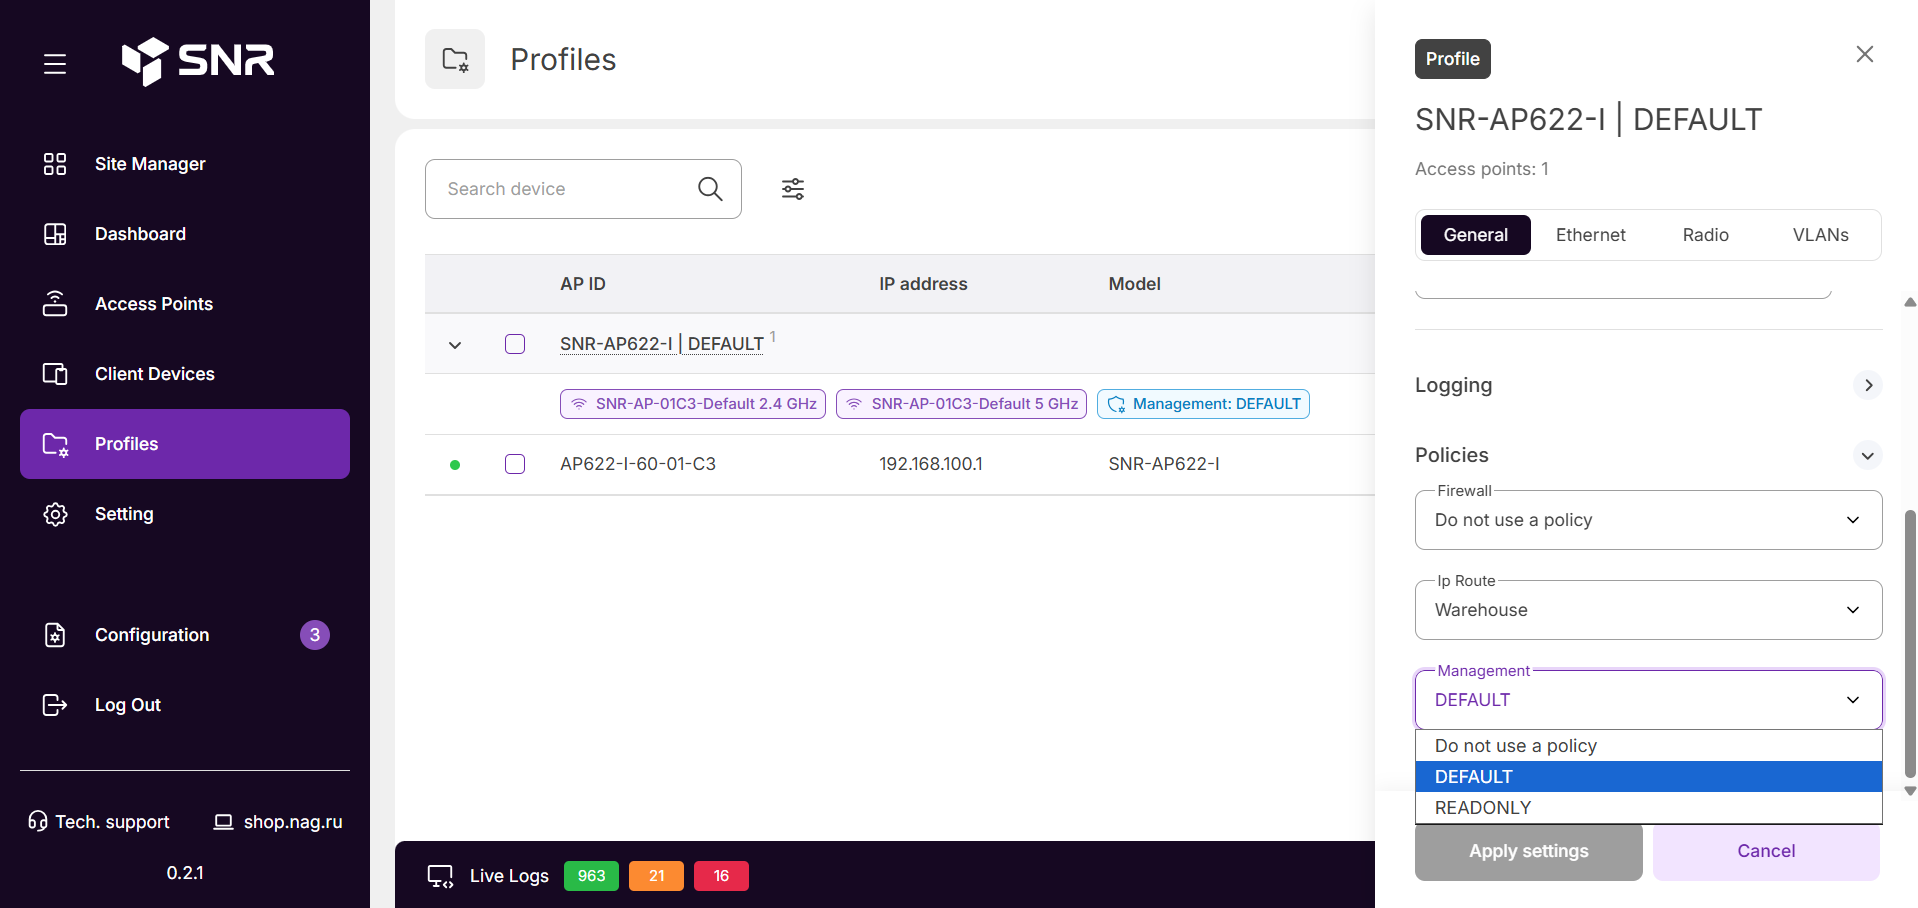Click the green online status dot
The width and height of the screenshot is (1918, 908).
(x=455, y=464)
